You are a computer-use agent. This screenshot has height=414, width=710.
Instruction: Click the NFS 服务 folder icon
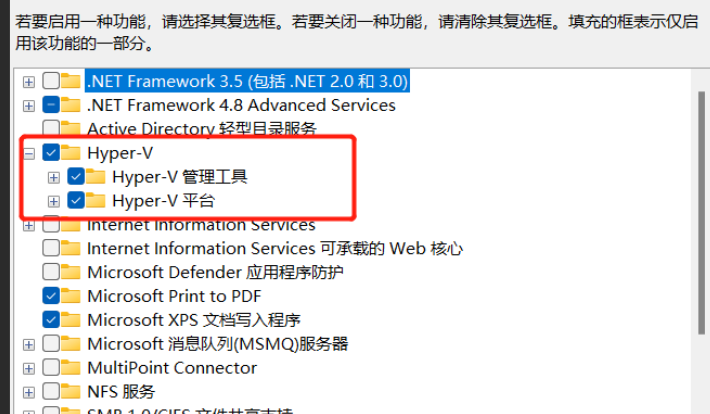[x=71, y=391]
